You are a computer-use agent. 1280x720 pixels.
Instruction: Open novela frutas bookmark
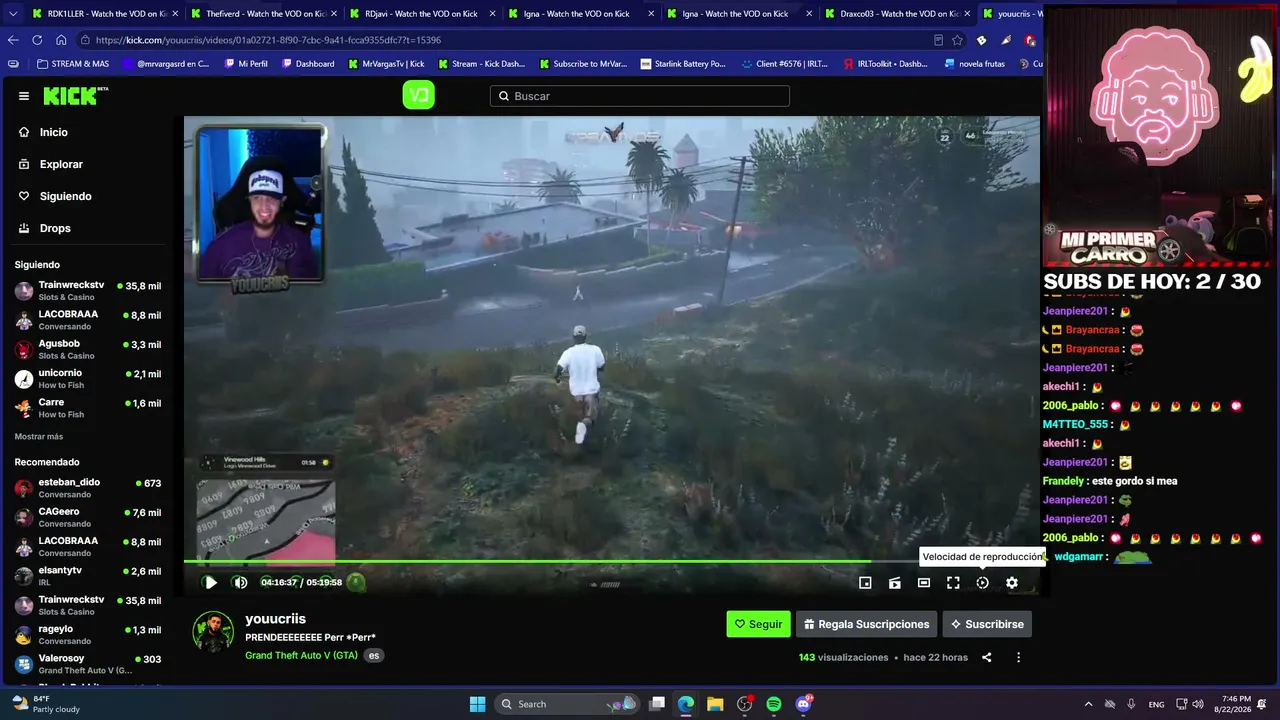[975, 64]
